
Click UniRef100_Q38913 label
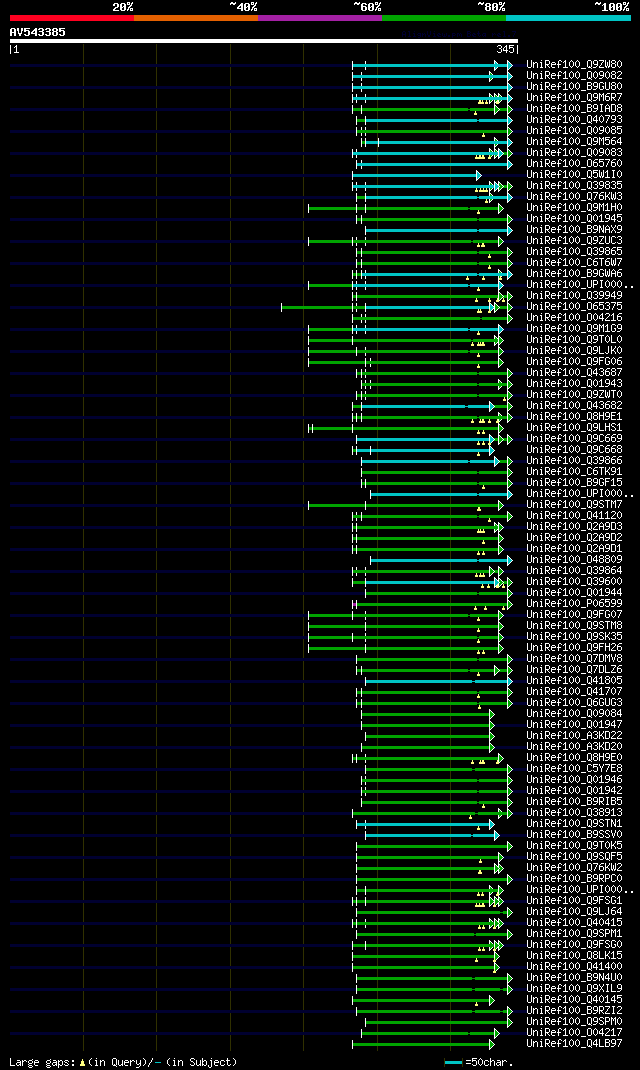click(574, 813)
